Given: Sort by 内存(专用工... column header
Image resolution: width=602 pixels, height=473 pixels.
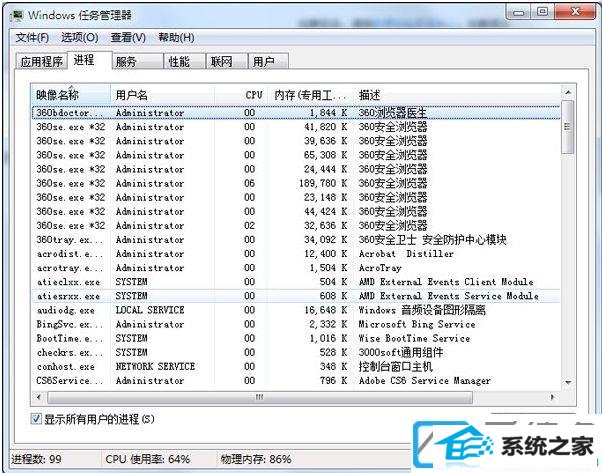Looking at the screenshot, I should pos(310,95).
